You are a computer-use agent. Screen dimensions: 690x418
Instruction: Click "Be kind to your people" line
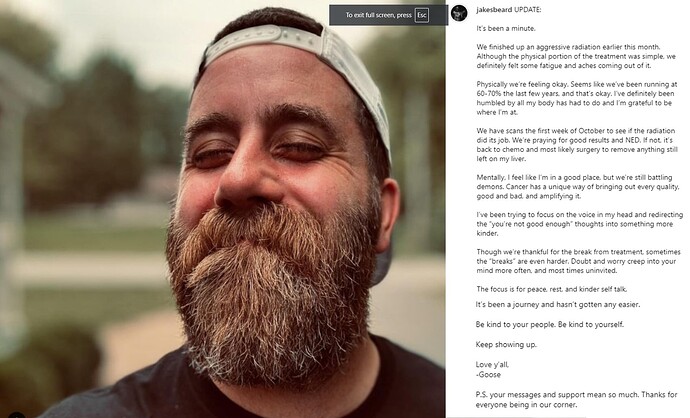[549, 325]
